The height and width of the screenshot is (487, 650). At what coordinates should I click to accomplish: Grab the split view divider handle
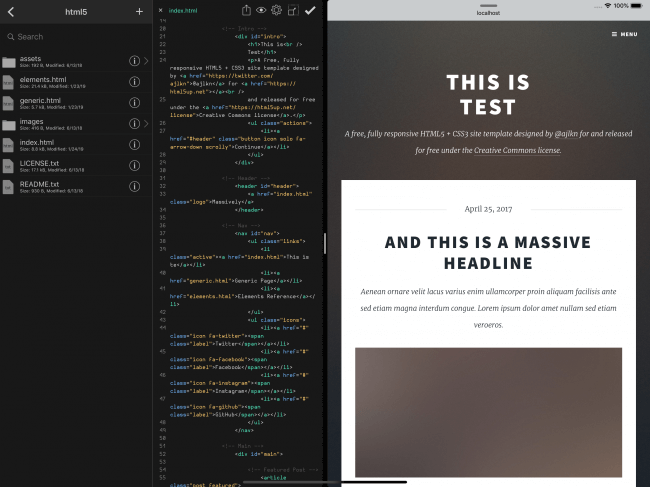tap(325, 243)
